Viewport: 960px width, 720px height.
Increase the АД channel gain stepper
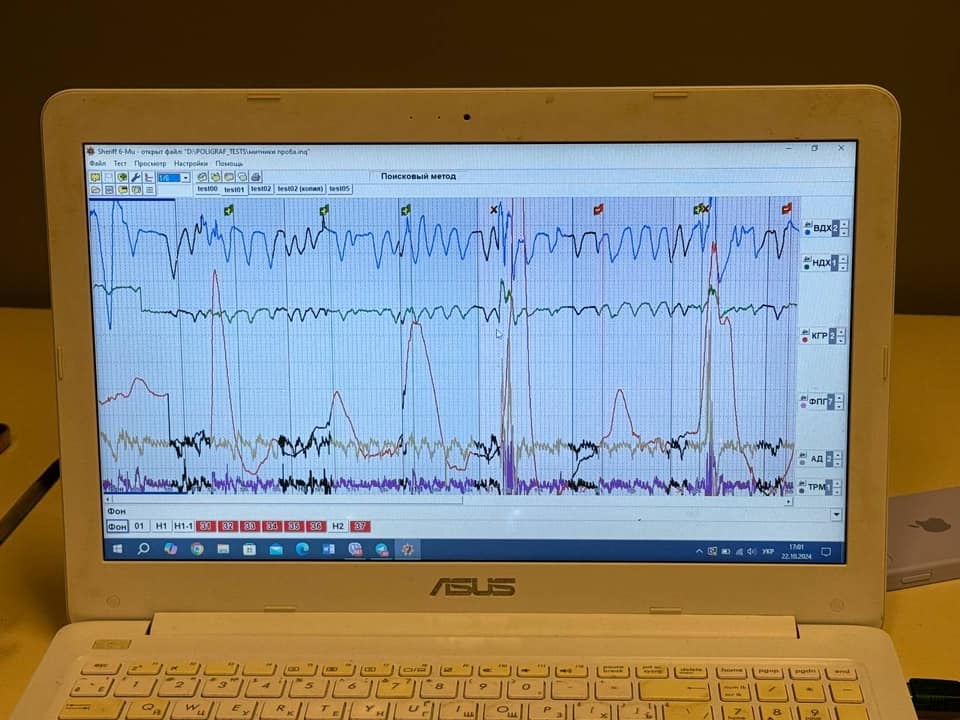click(x=837, y=454)
